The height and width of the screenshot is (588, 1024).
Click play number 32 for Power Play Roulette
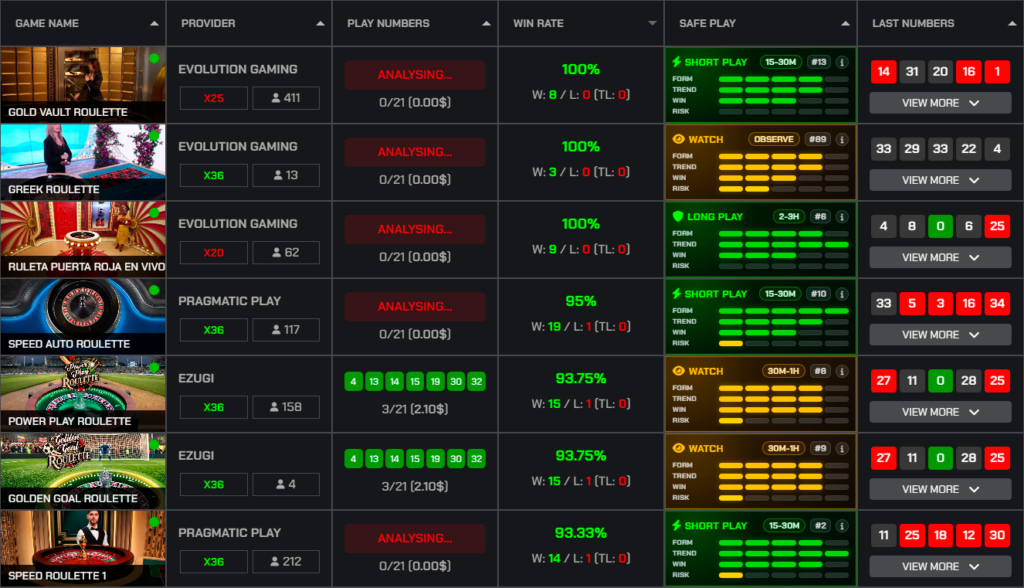(x=477, y=382)
